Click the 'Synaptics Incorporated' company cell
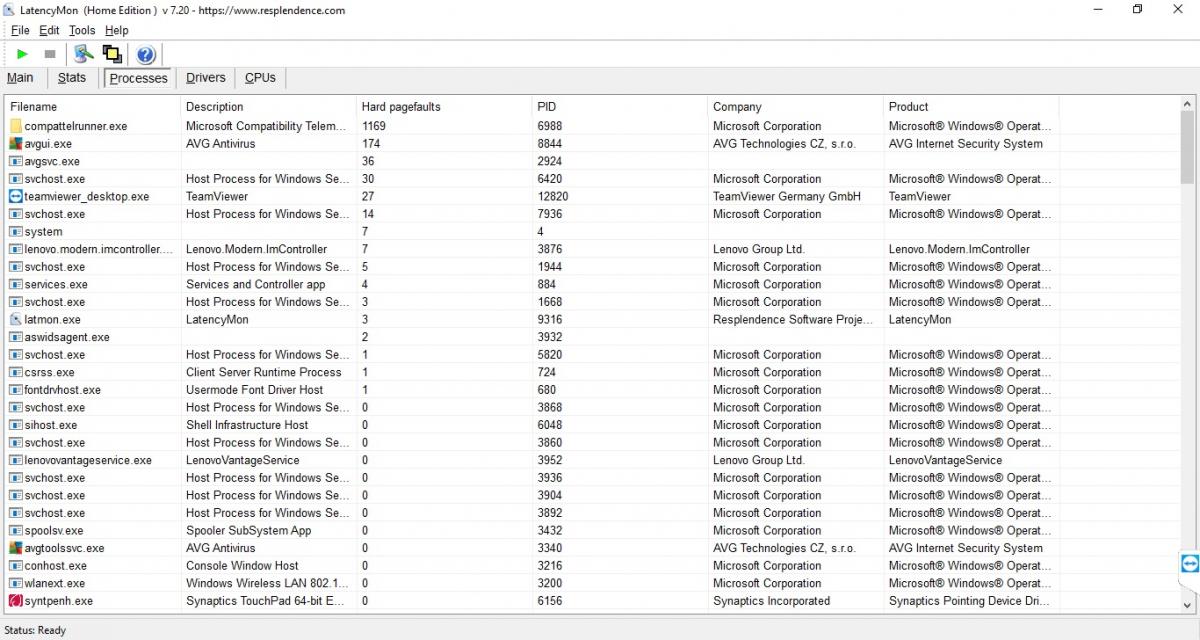This screenshot has height=640, width=1200. [x=772, y=601]
